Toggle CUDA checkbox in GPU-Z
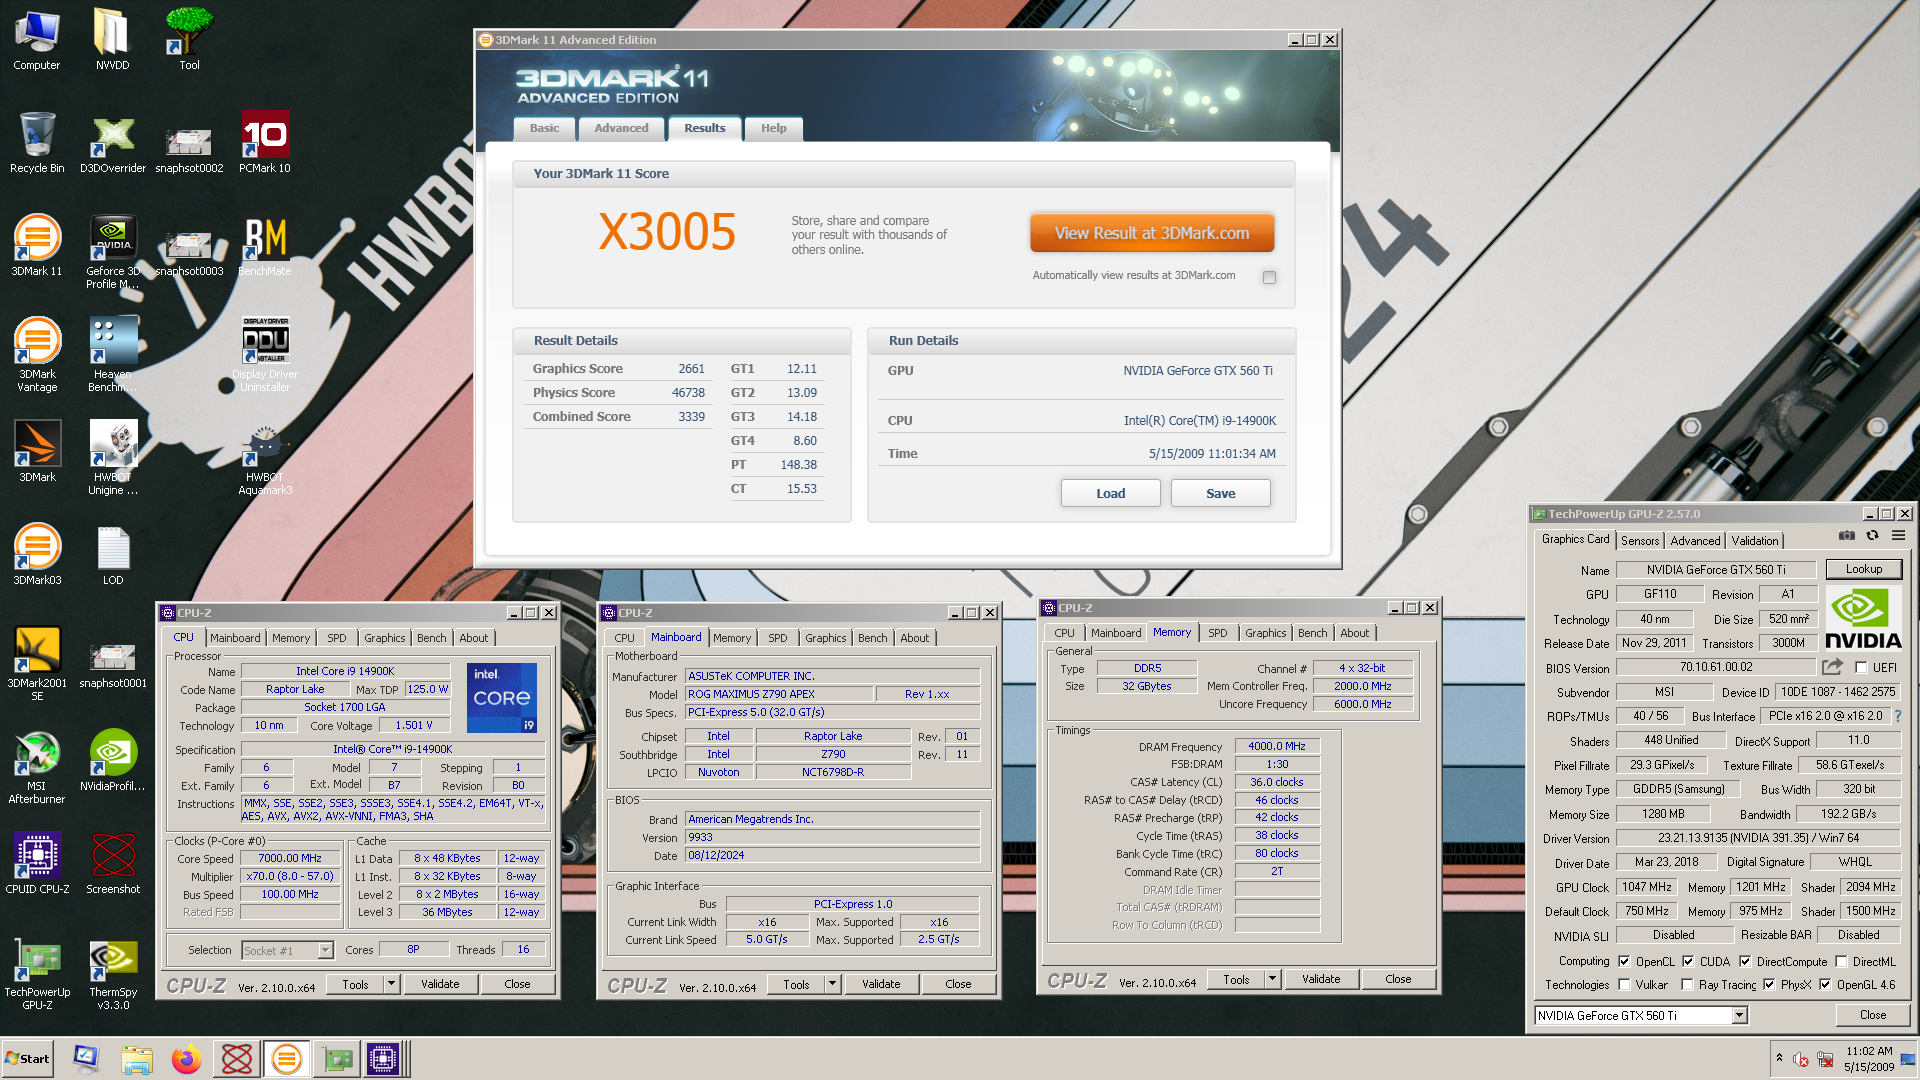 pos(1688,961)
